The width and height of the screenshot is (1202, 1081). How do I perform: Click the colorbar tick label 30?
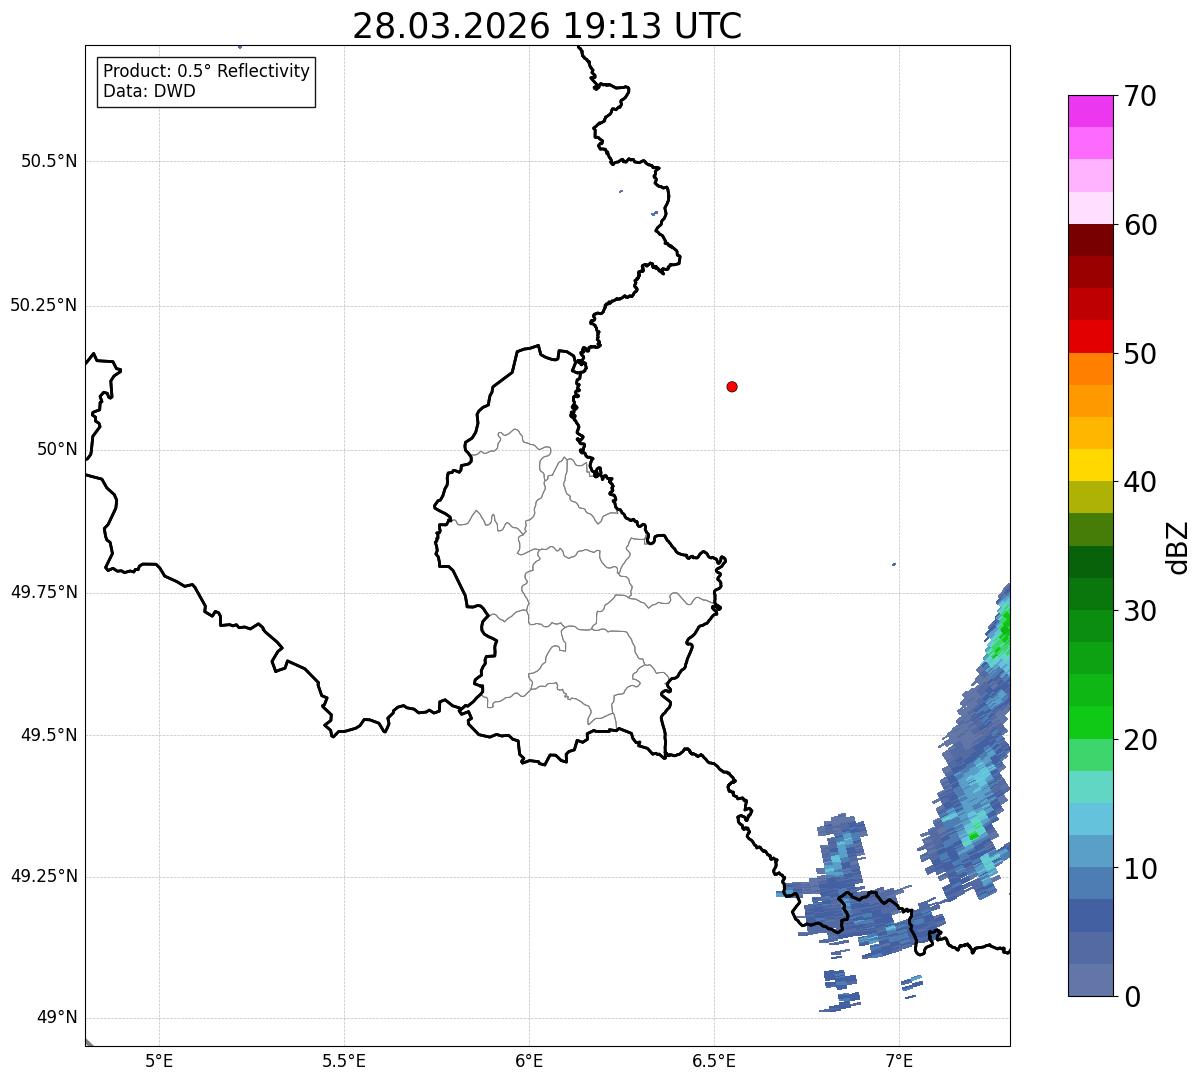1140,611
